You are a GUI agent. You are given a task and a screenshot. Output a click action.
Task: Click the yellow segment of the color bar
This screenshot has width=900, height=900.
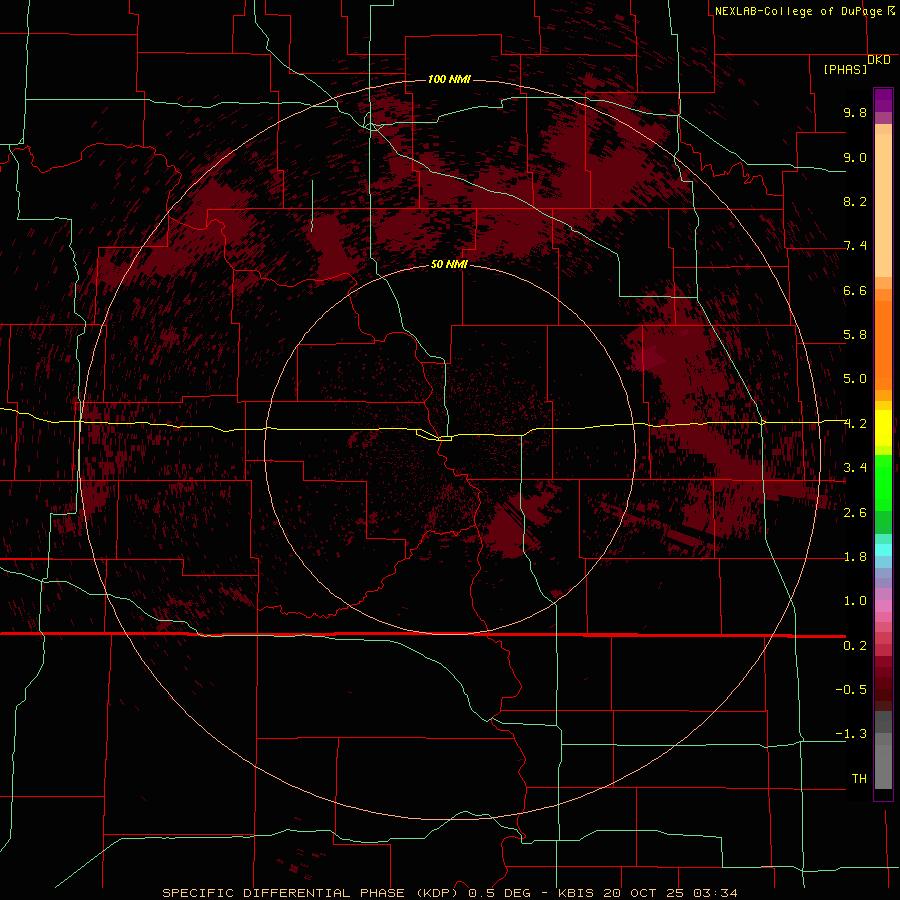coord(883,428)
